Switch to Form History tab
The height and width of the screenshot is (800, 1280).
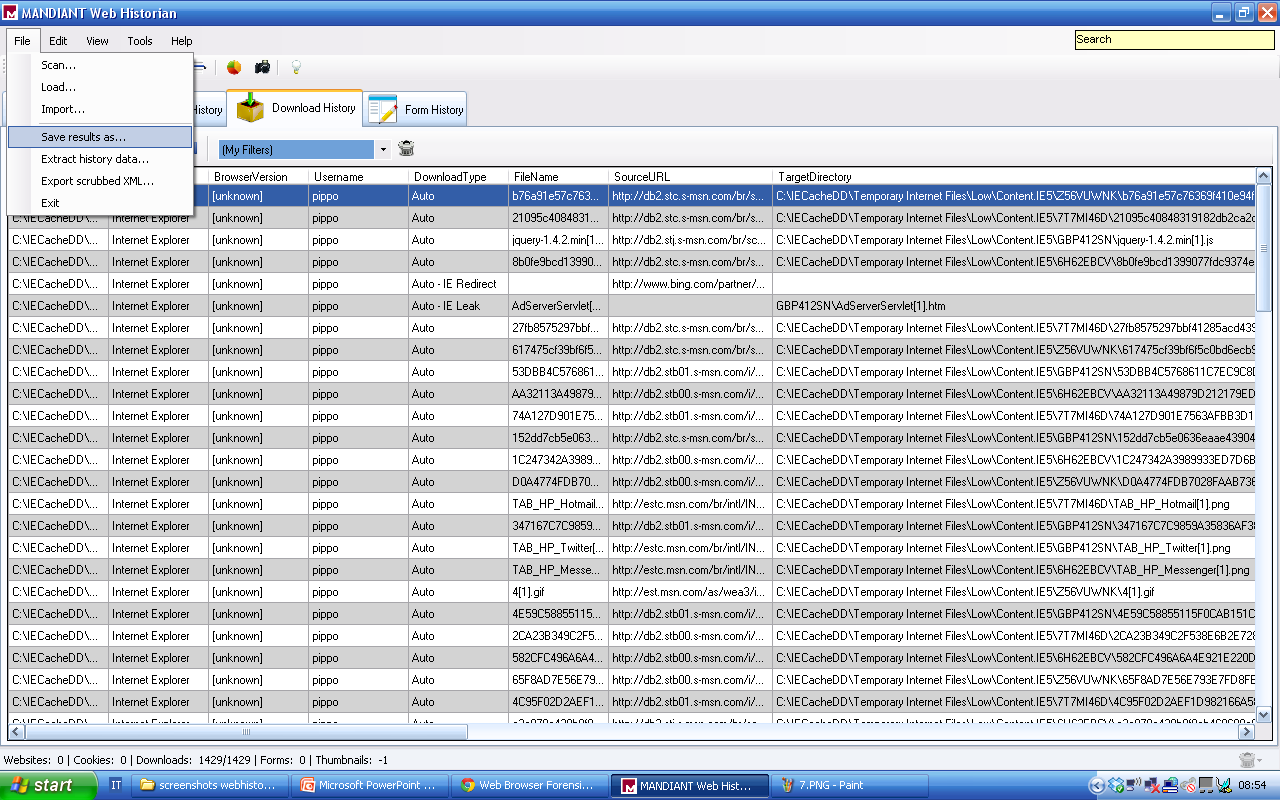point(416,110)
